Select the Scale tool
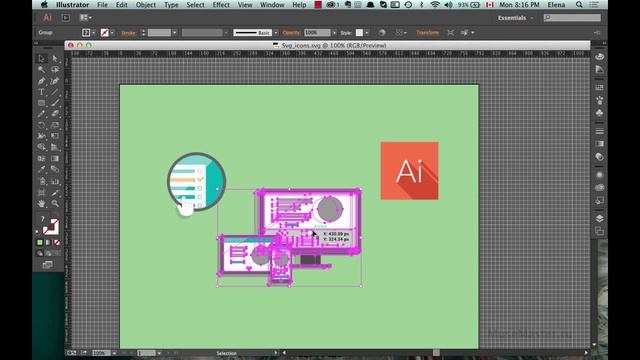 pos(55,125)
